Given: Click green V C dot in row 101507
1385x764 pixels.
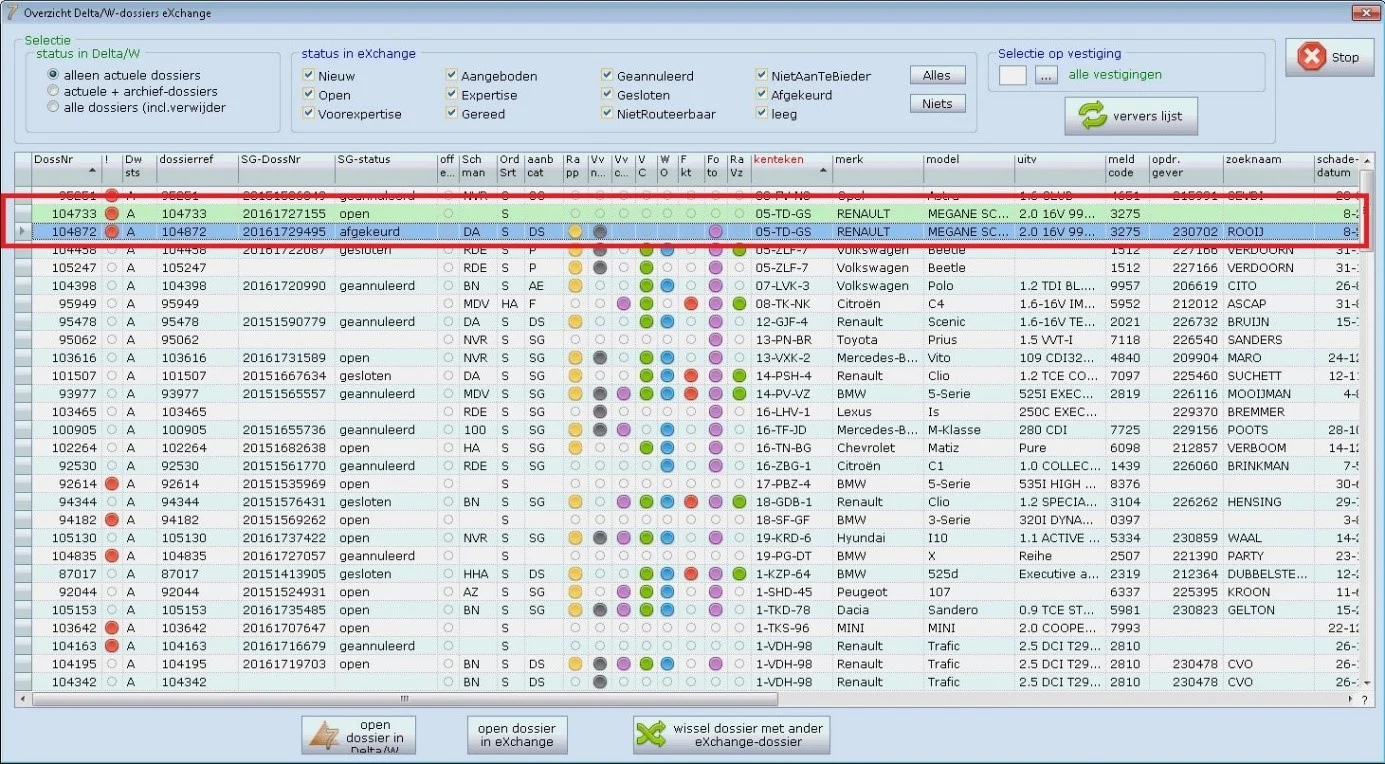Looking at the screenshot, I should [x=646, y=376].
